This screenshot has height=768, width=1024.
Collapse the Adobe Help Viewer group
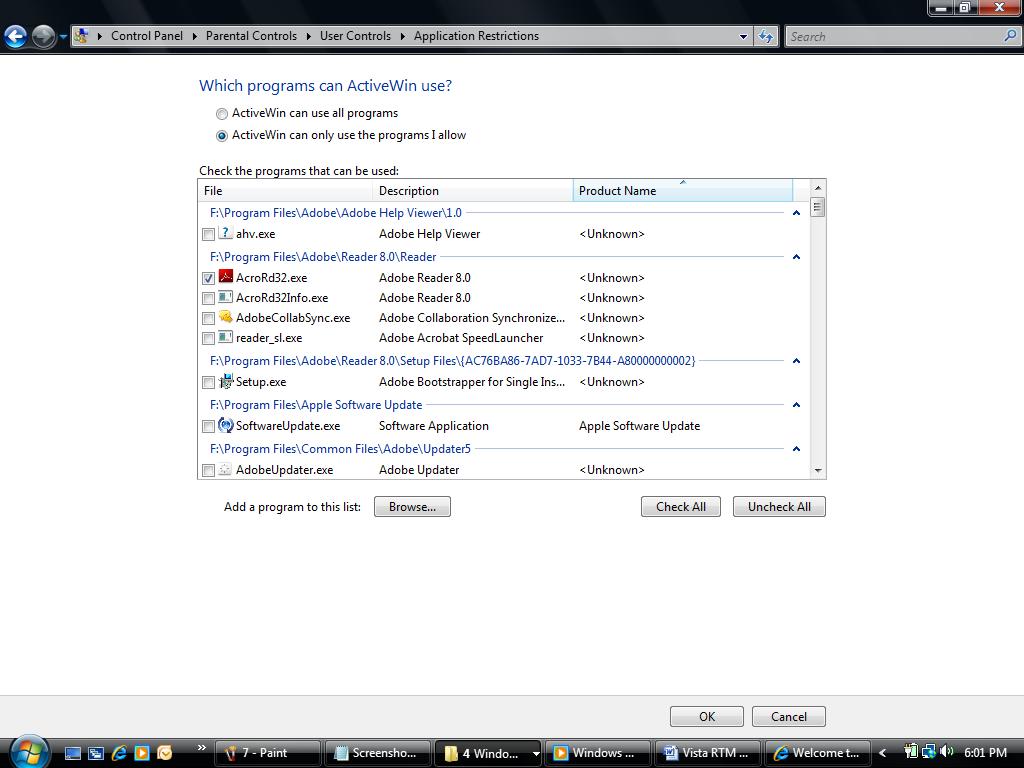(x=796, y=213)
